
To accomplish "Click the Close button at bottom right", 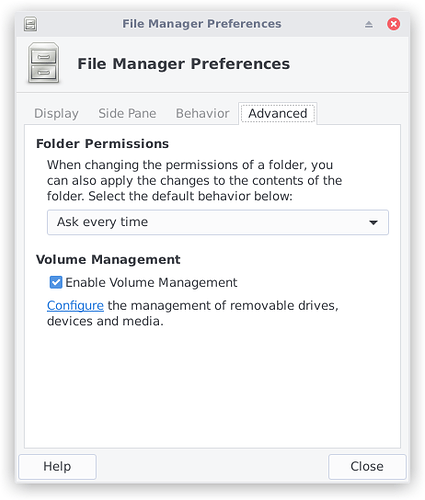I will pos(367,466).
